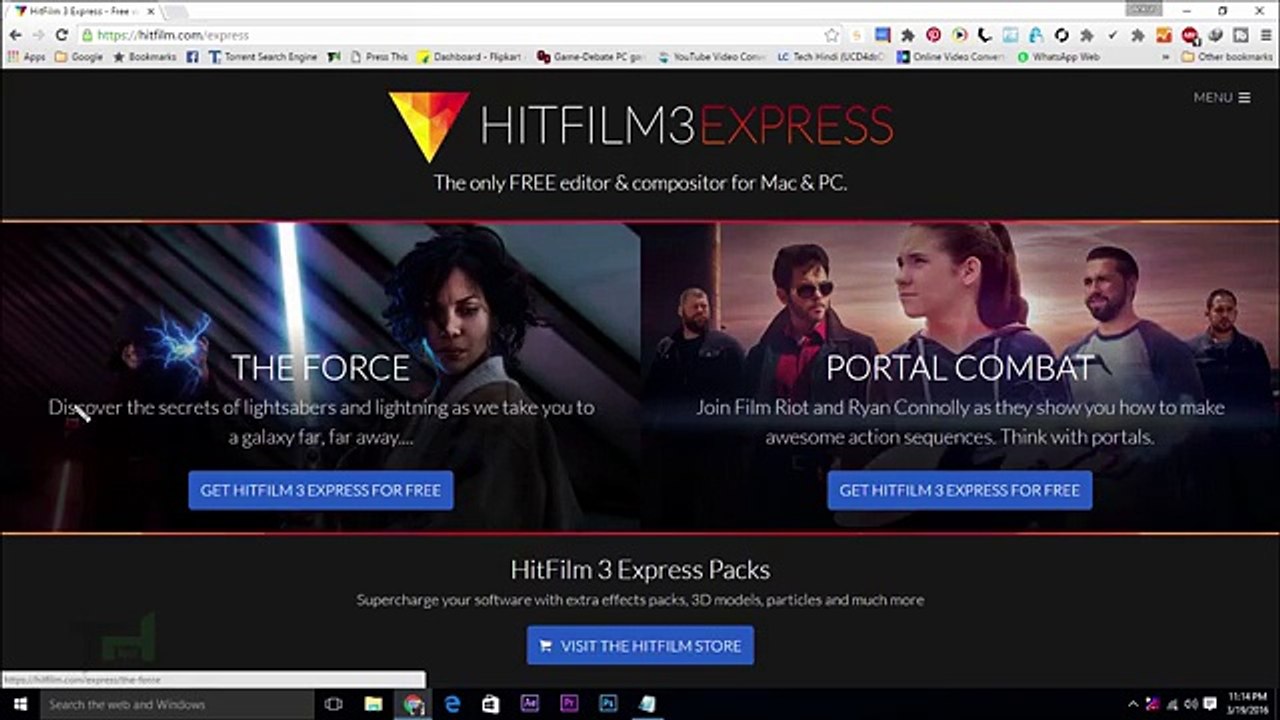The image size is (1280, 720).
Task: Go back using the browser back arrow
Action: click(x=15, y=35)
